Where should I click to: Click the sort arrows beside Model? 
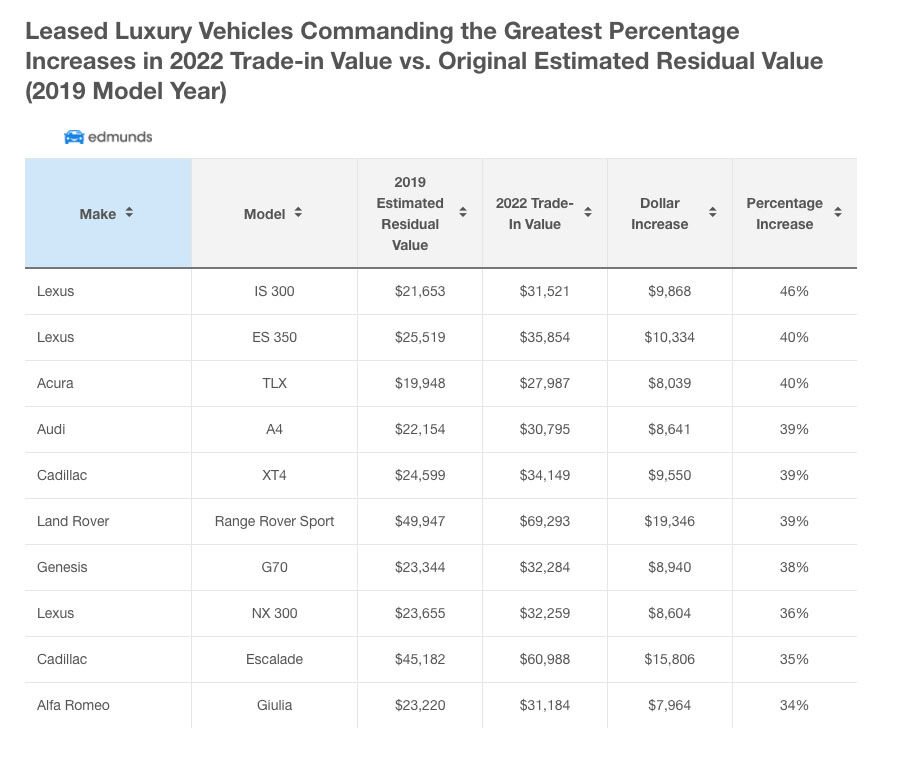pyautogui.click(x=298, y=213)
